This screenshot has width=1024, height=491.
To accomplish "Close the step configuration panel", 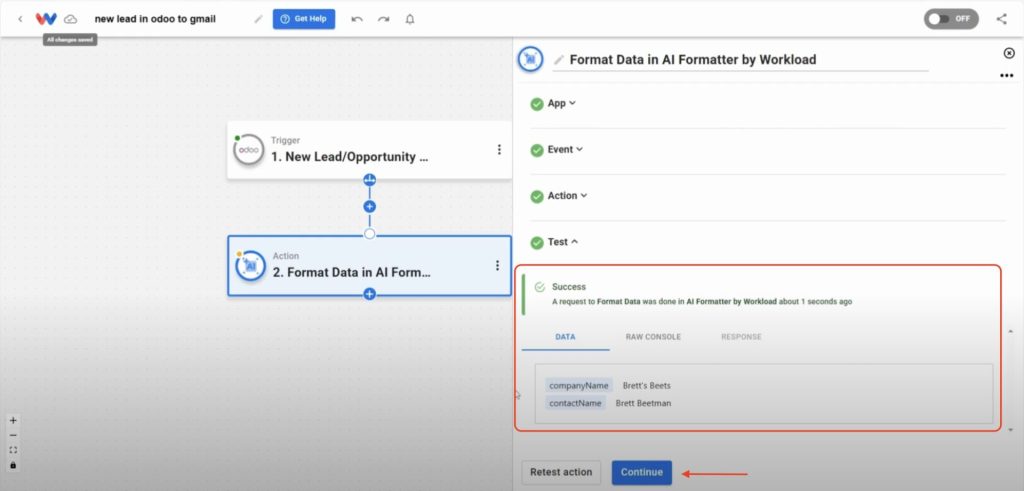I will (1009, 53).
